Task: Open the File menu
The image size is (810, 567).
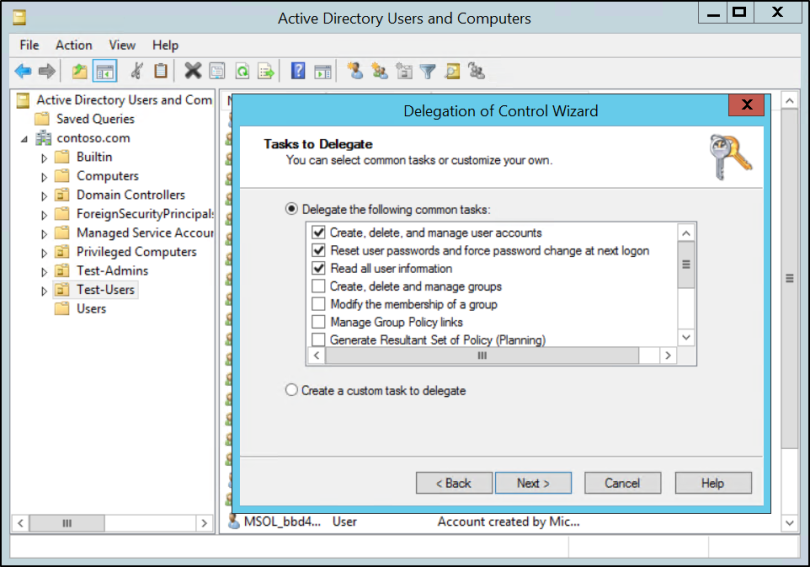Action: click(x=29, y=45)
